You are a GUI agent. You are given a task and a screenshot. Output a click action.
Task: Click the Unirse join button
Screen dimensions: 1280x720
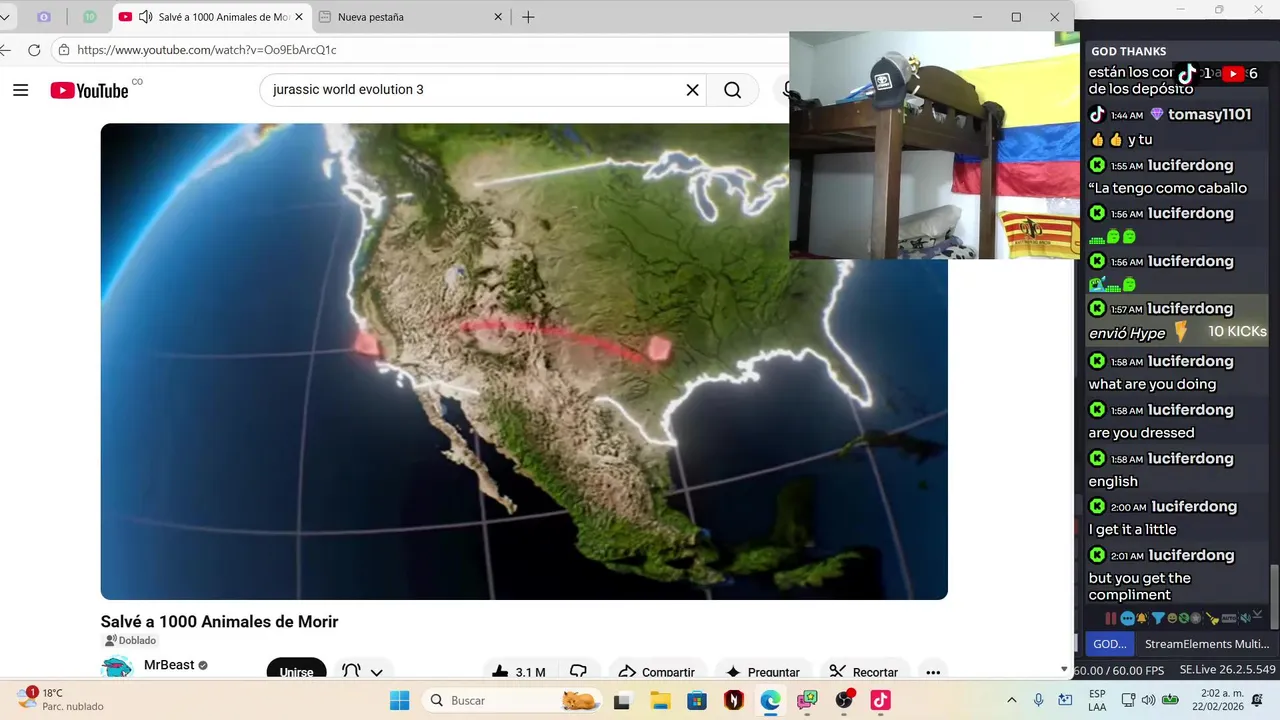coord(296,670)
